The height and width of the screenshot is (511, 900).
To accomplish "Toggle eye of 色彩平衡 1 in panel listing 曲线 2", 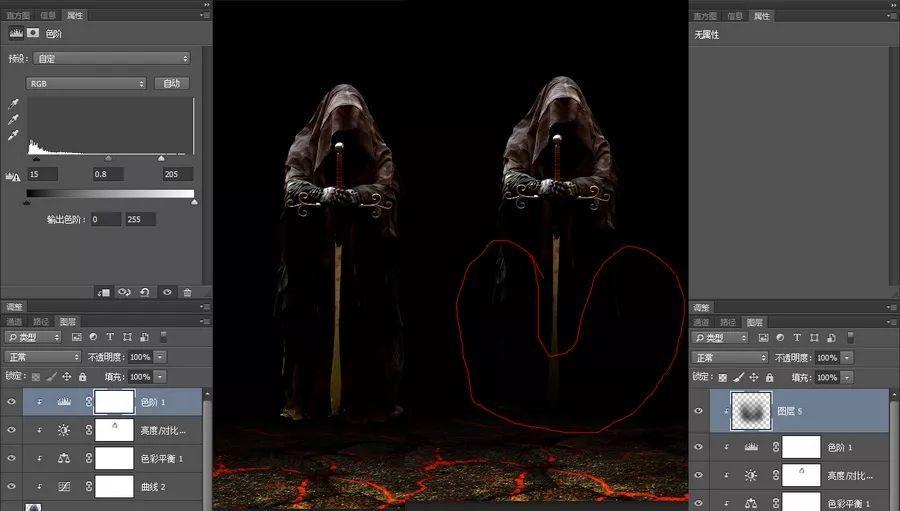I will coord(11,458).
